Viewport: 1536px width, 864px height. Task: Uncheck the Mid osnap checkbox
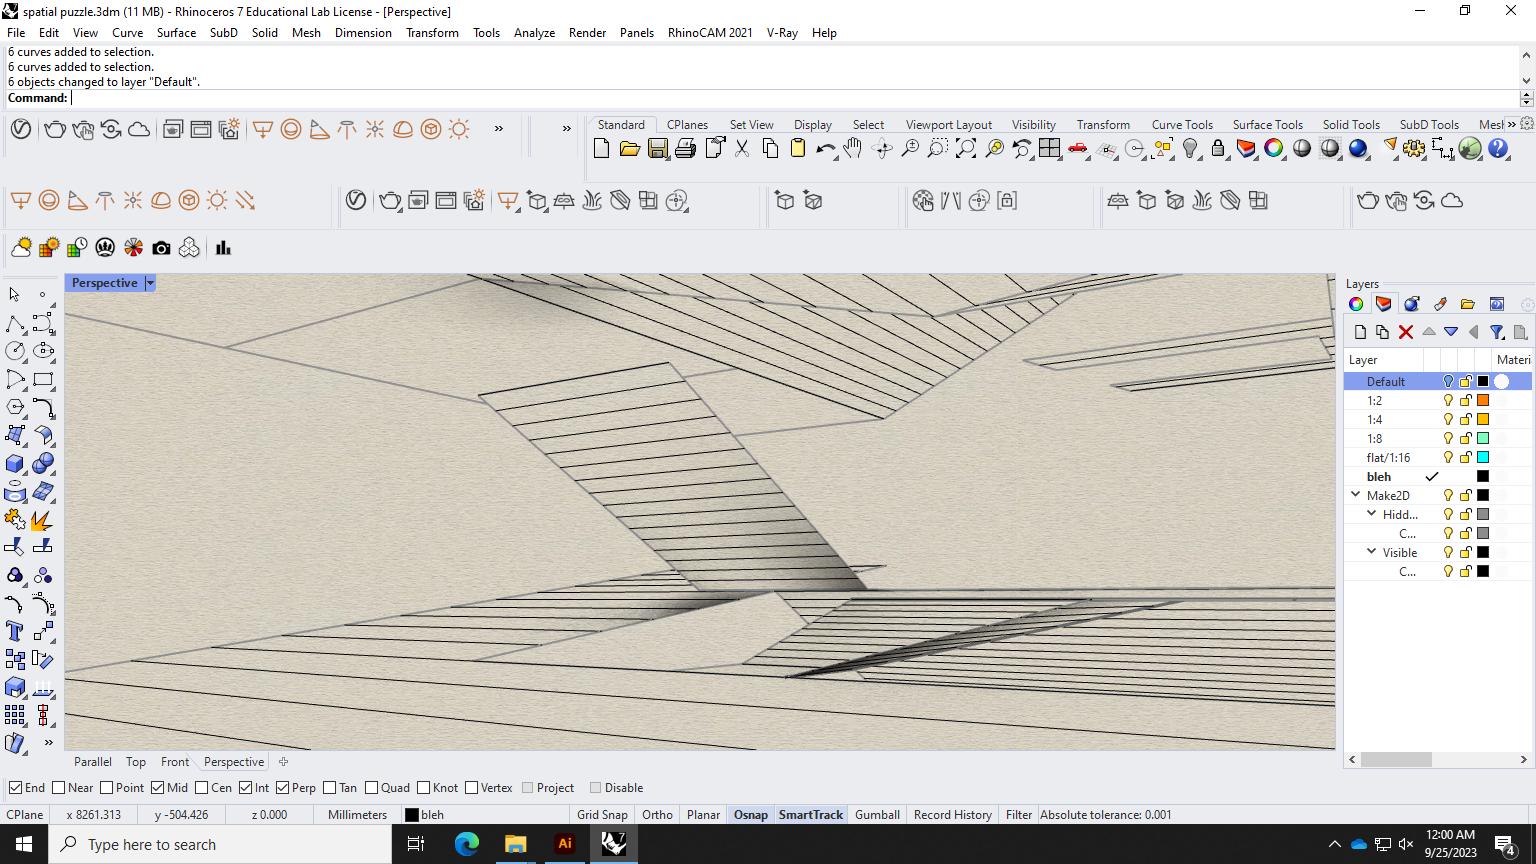coord(158,788)
